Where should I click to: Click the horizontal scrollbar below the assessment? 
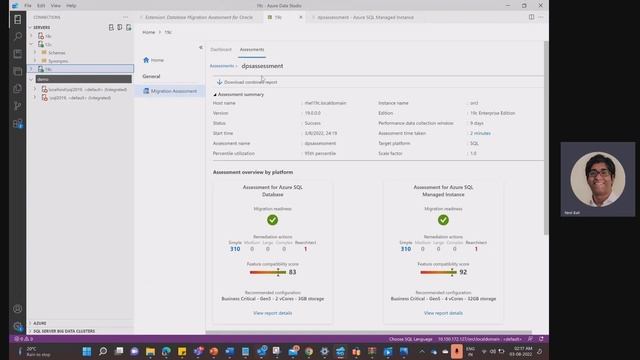[x=369, y=332]
